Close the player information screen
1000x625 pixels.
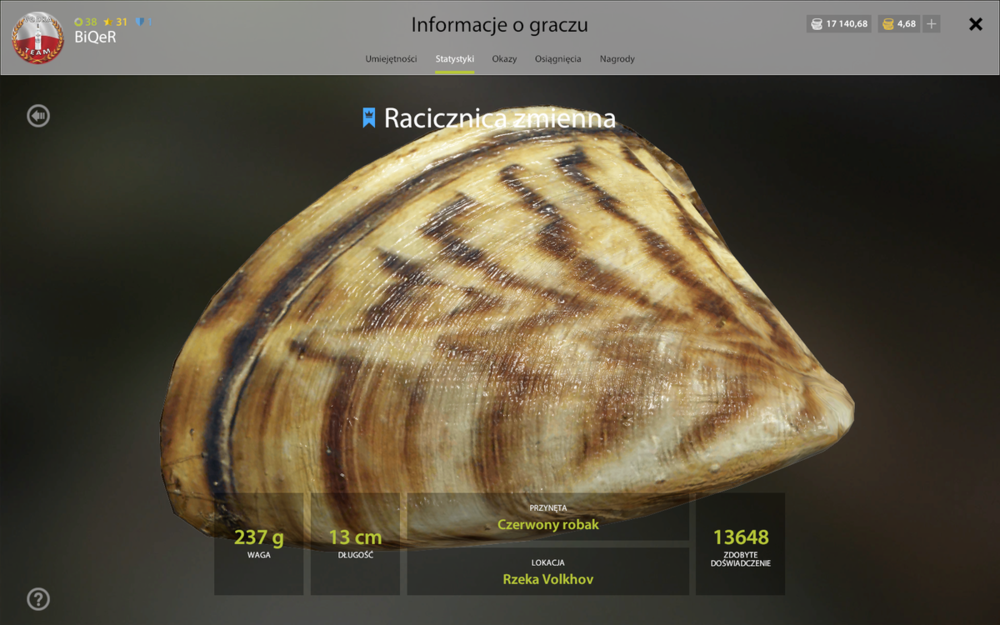click(x=975, y=24)
